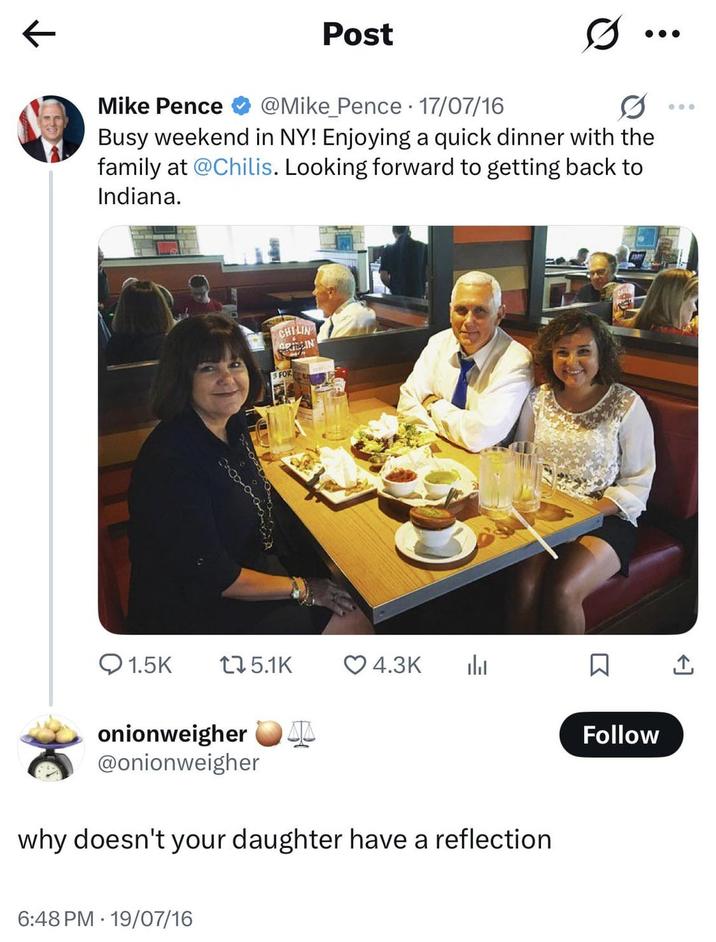This screenshot has width=716, height=942.
Task: Follow the onionweigher account
Action: point(621,734)
